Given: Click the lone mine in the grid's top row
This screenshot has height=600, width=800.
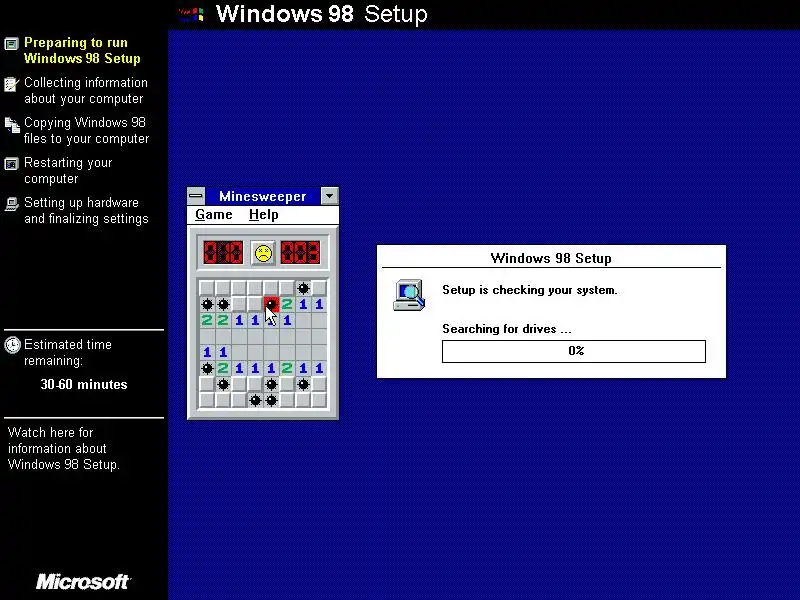Looking at the screenshot, I should (x=303, y=288).
